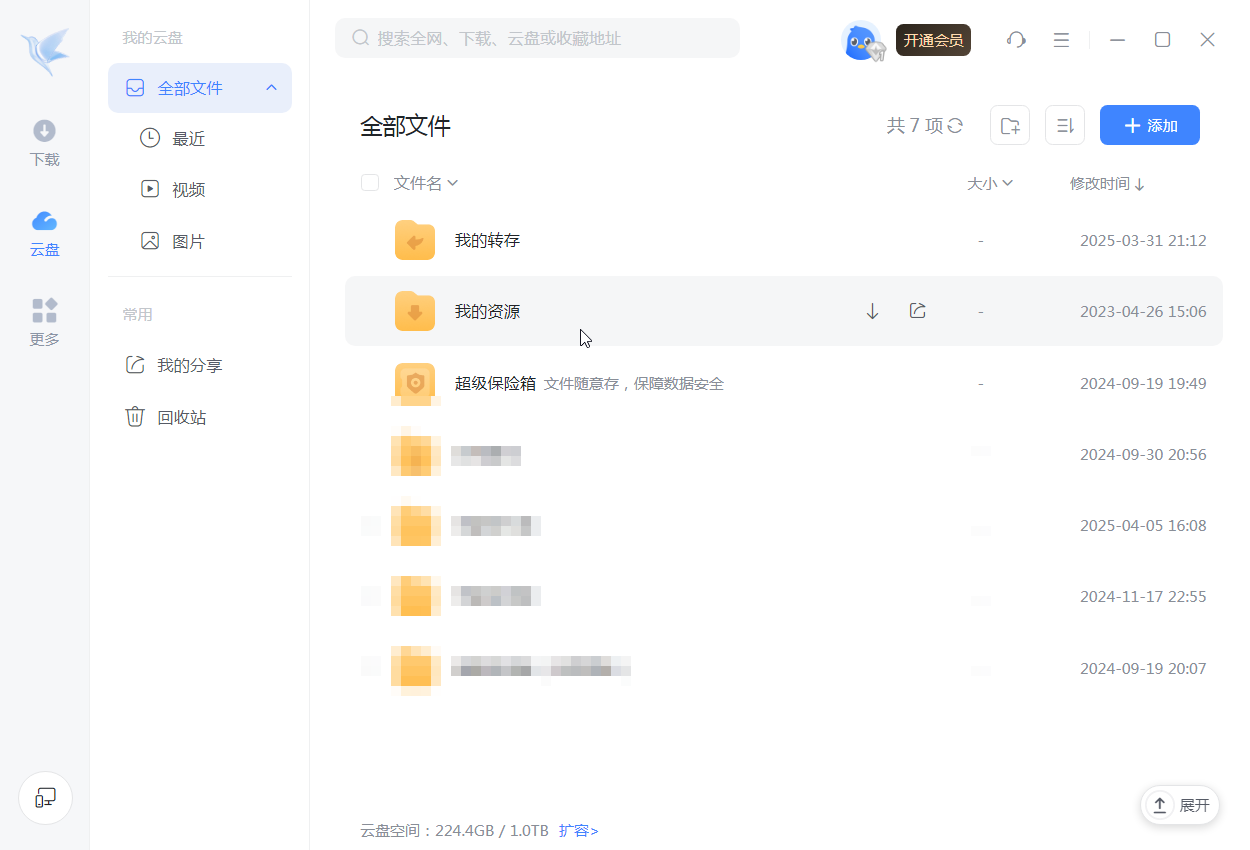
Task: Click the headset customer service icon
Action: point(1016,40)
